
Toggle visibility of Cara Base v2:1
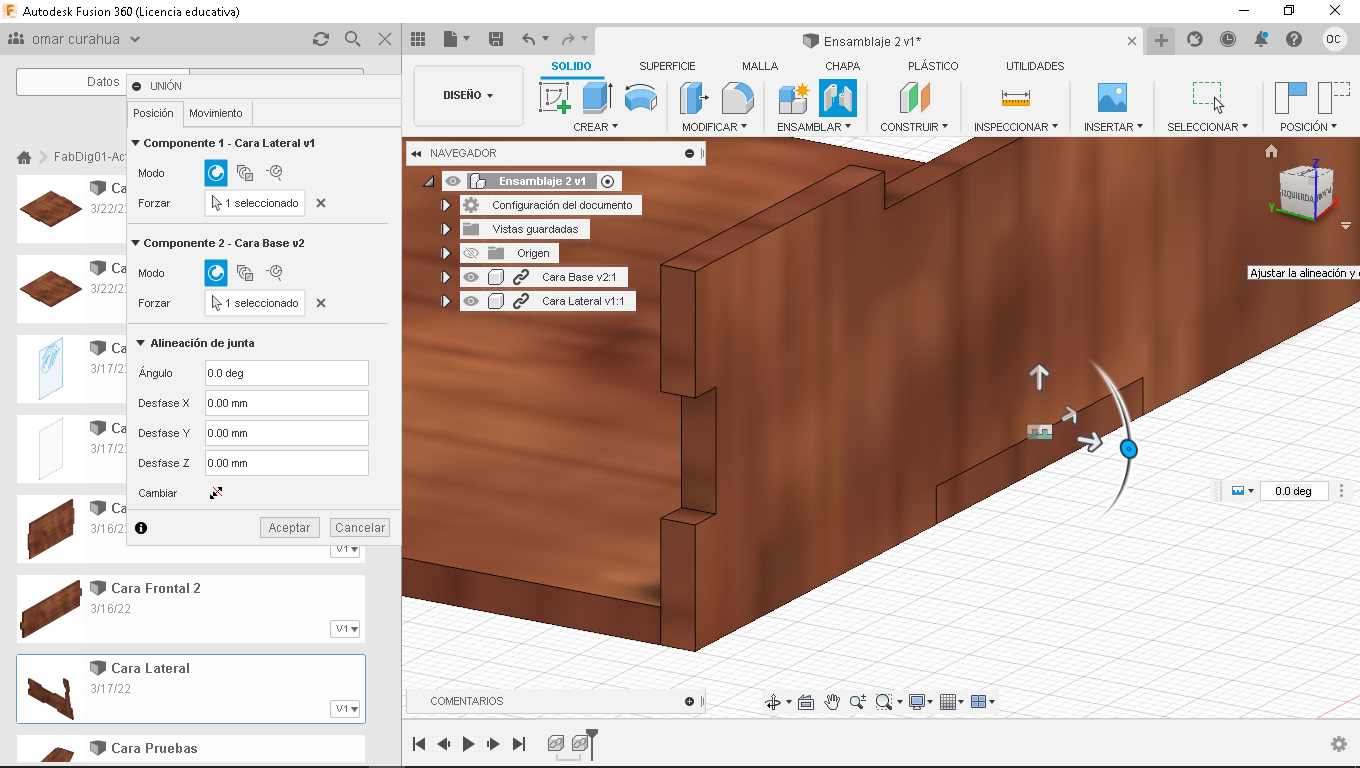tap(471, 277)
